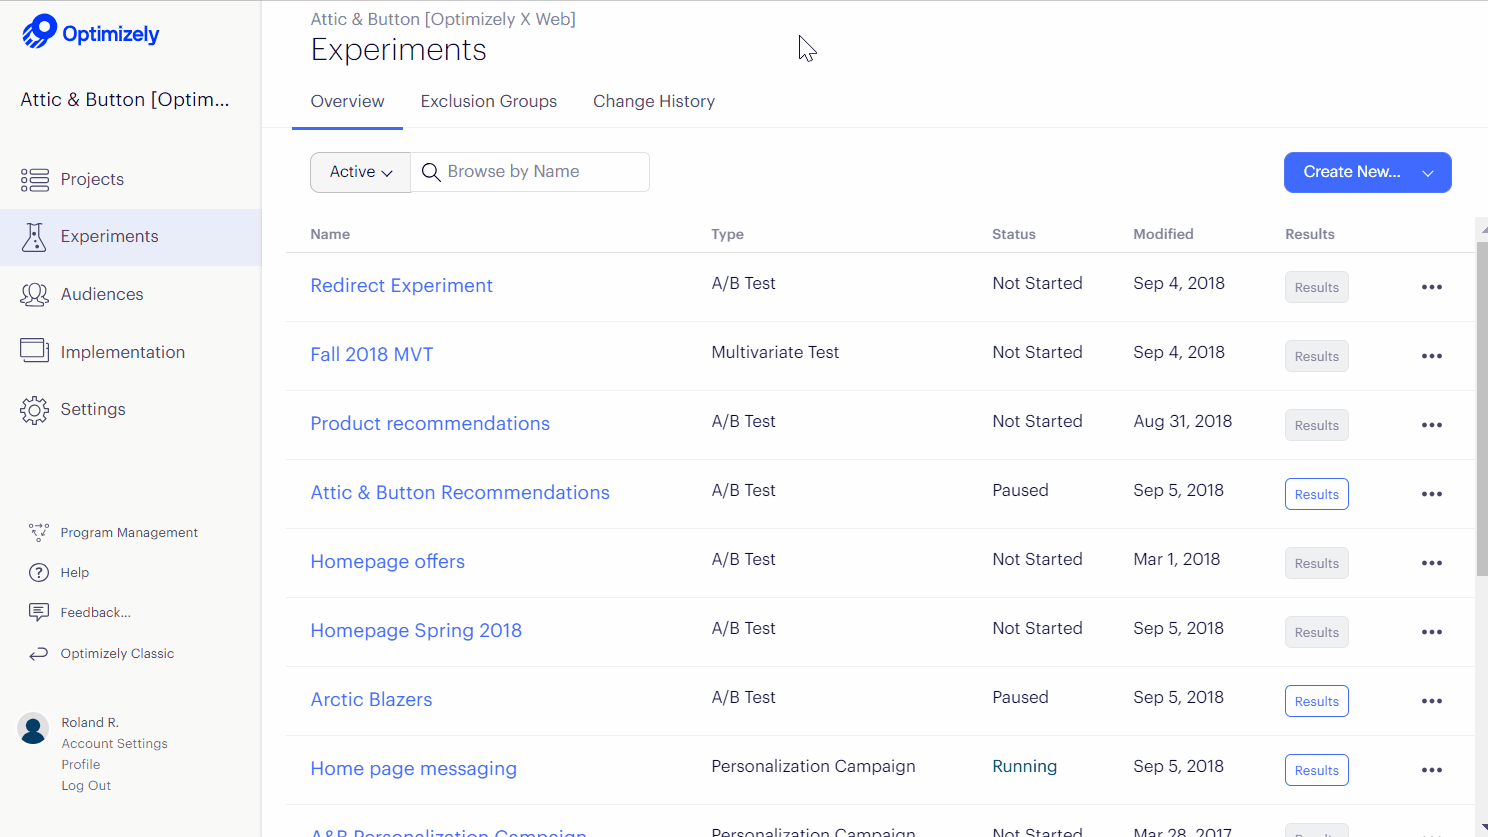This screenshot has height=837, width=1488.
Task: Click the Browse by Name search field
Action: (x=540, y=172)
